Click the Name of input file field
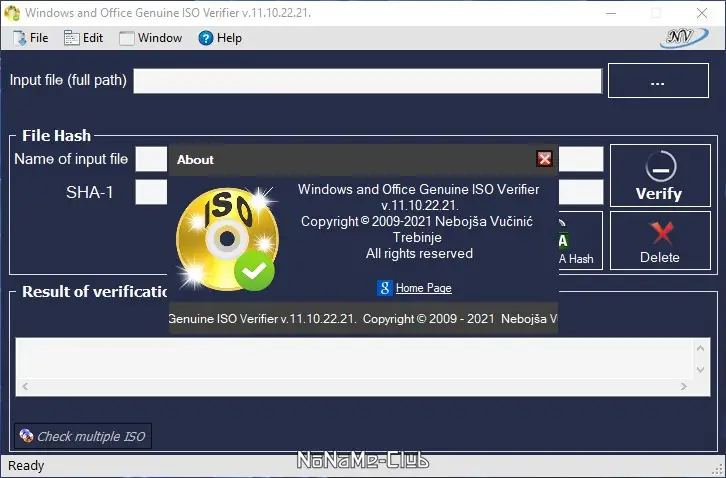 tap(151, 159)
